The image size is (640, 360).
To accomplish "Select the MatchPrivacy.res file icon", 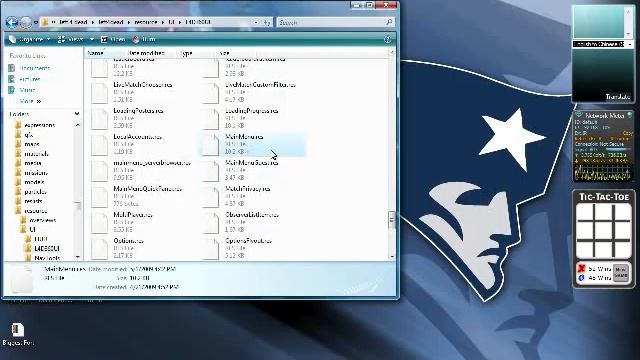I will [210, 197].
